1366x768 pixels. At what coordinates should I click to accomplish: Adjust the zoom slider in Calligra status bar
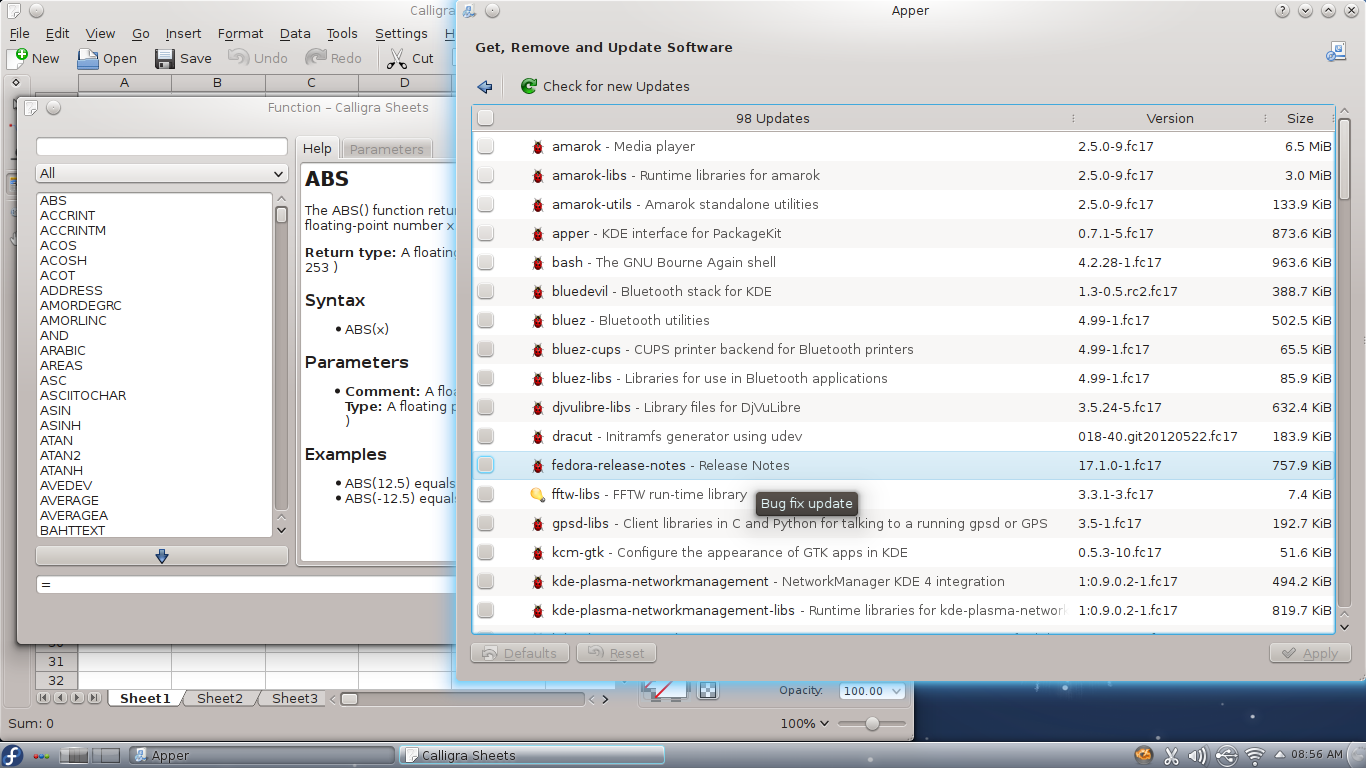pyautogui.click(x=872, y=724)
